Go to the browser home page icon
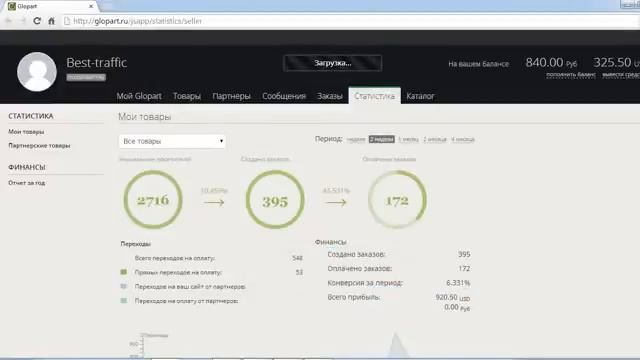Screen dimensions: 640x360 51,21
